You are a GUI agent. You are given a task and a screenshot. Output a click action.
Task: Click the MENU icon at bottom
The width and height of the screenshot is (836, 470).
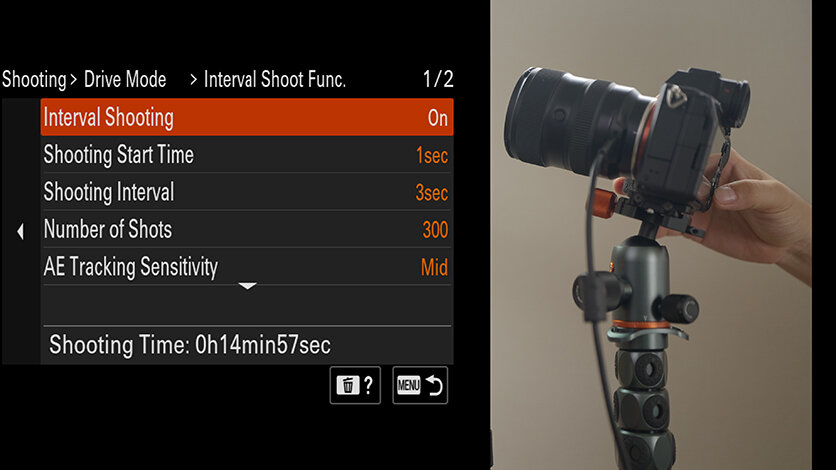409,385
